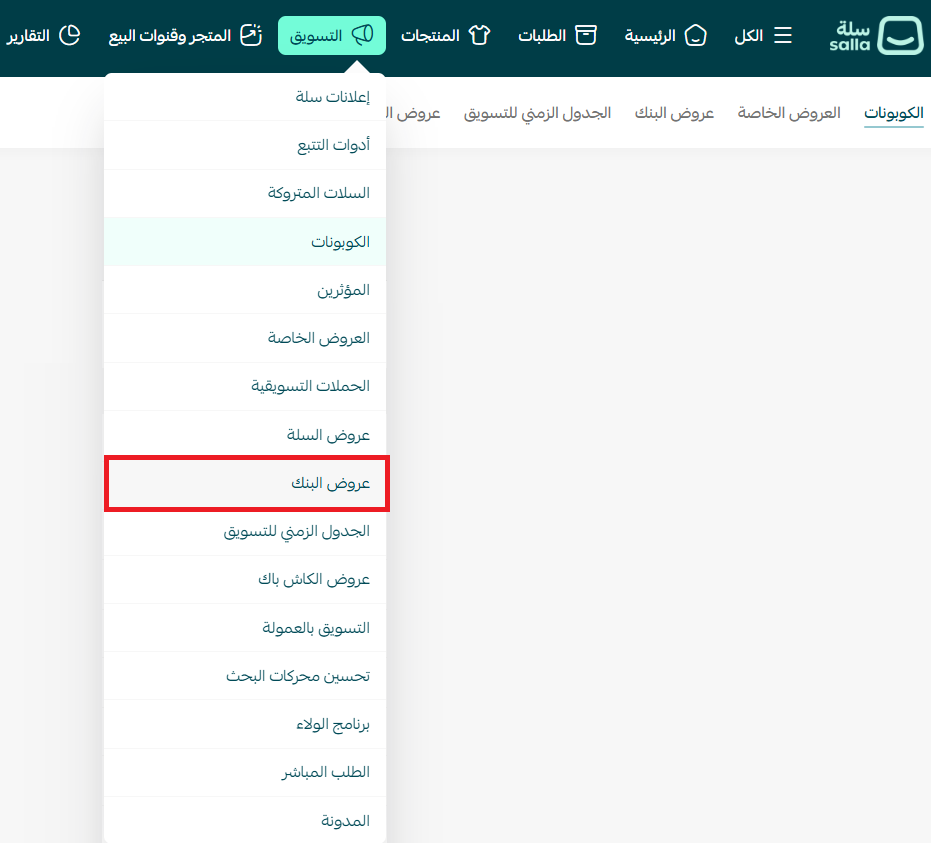
Task: Open المدونة at the bottom of the menu
Action: [x=345, y=821]
